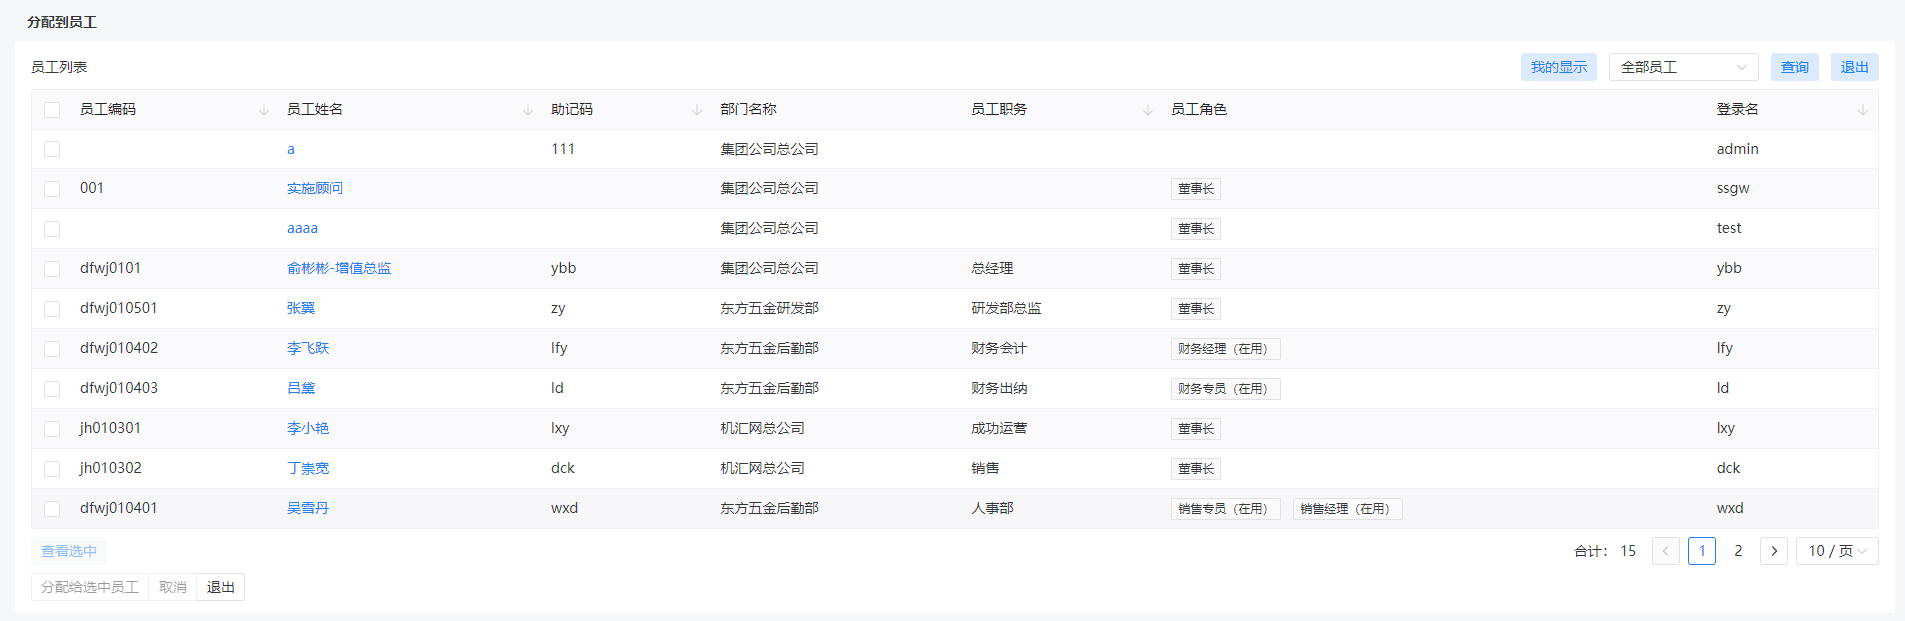Image resolution: width=1905 pixels, height=621 pixels.
Task: Open employee link 吕黛
Action: [x=301, y=388]
